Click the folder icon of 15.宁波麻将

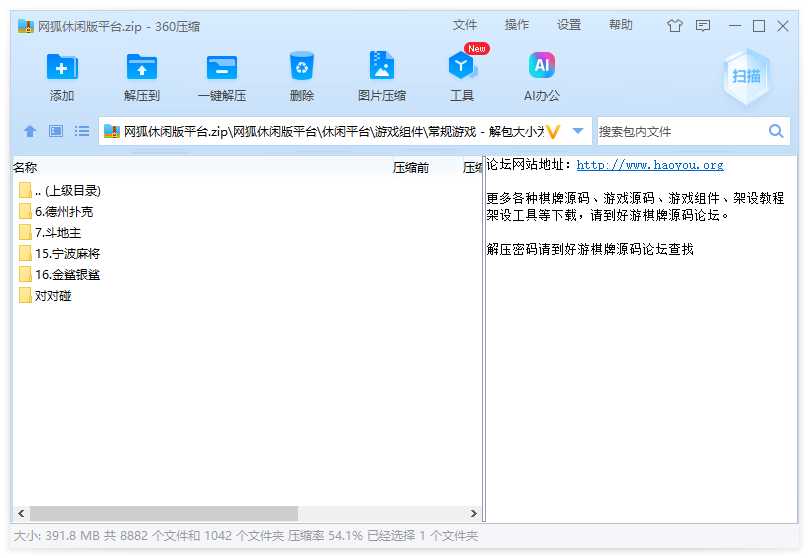pyautogui.click(x=25, y=253)
